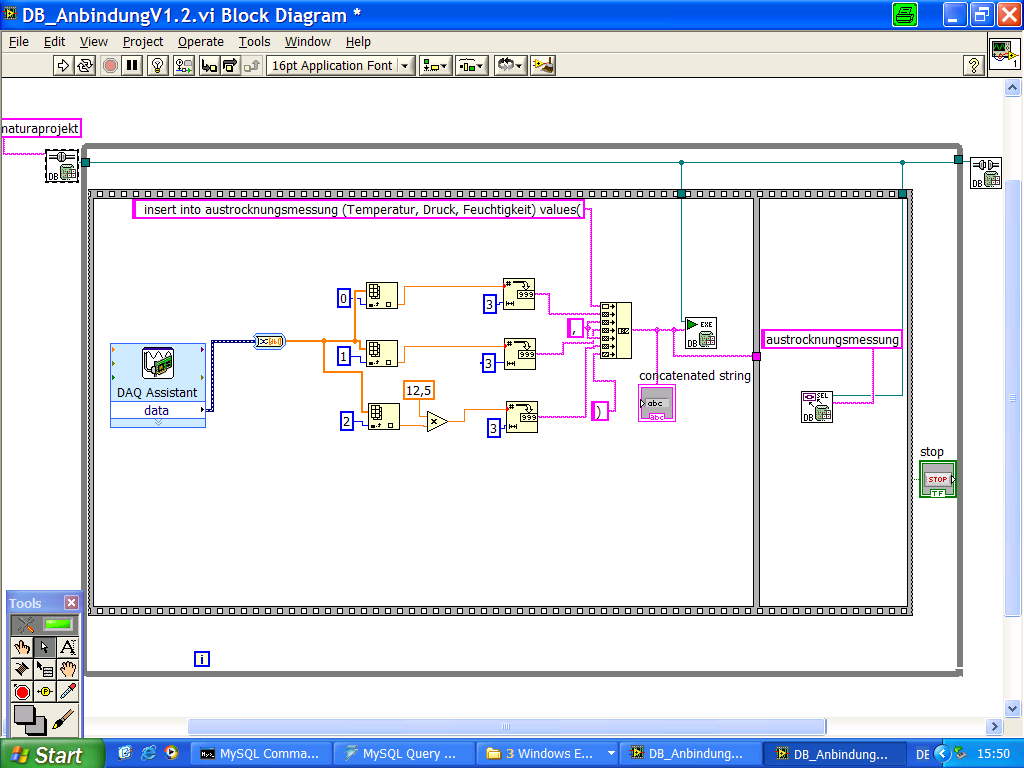The image size is (1024, 768).
Task: Open the Operate menu
Action: [x=200, y=42]
